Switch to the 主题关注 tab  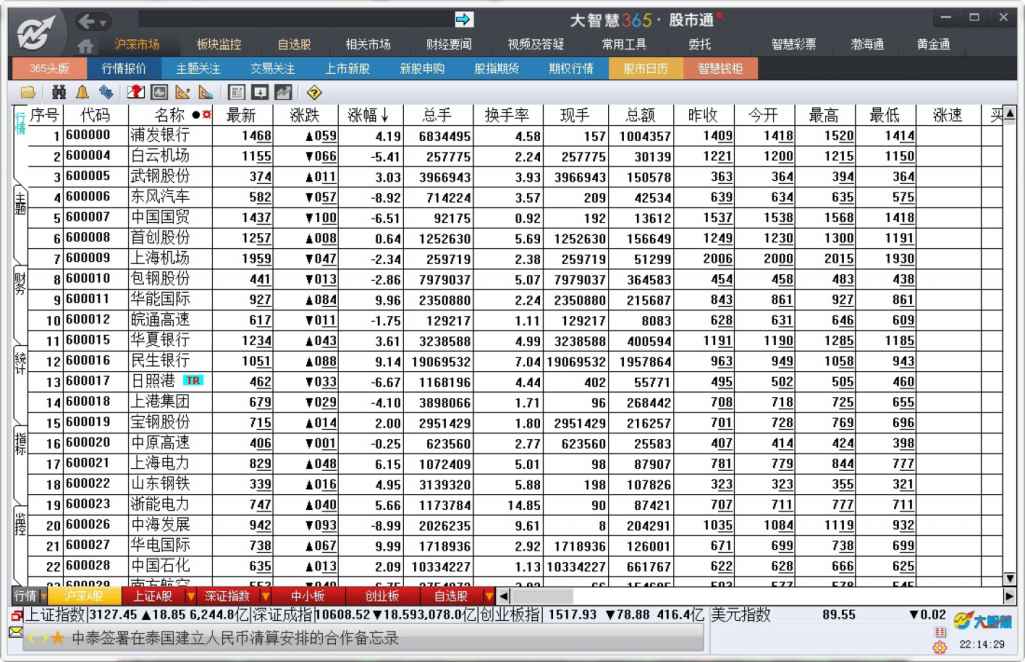(198, 68)
